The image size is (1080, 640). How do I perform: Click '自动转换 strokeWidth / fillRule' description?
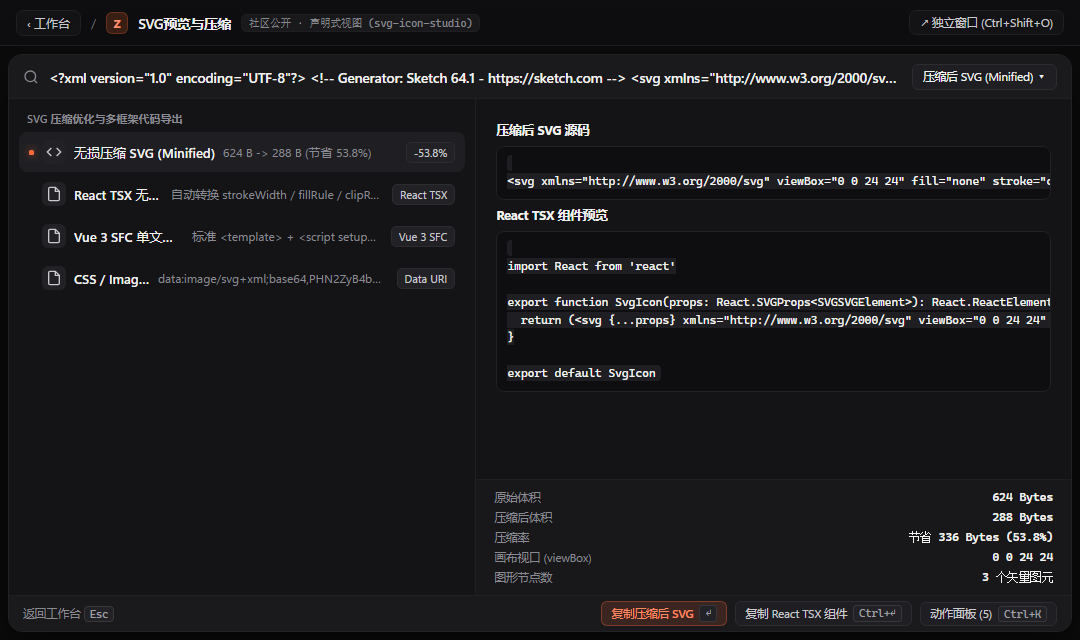coord(276,195)
